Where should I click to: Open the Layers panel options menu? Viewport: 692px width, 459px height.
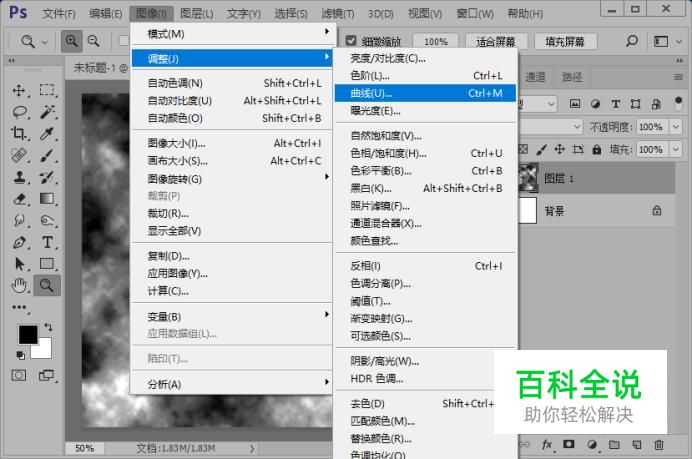[678, 77]
